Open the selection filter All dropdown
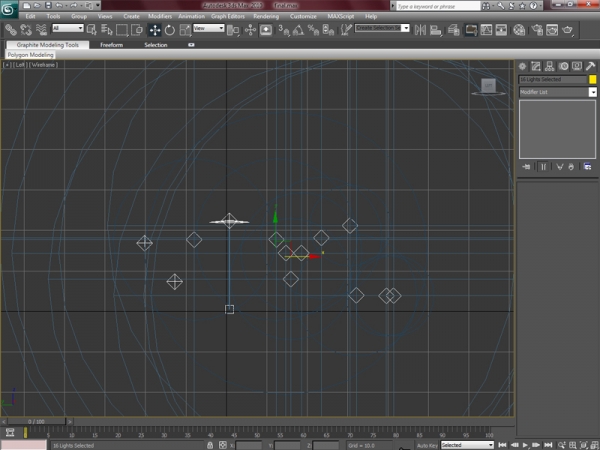This screenshot has height=450, width=600. tap(68, 28)
